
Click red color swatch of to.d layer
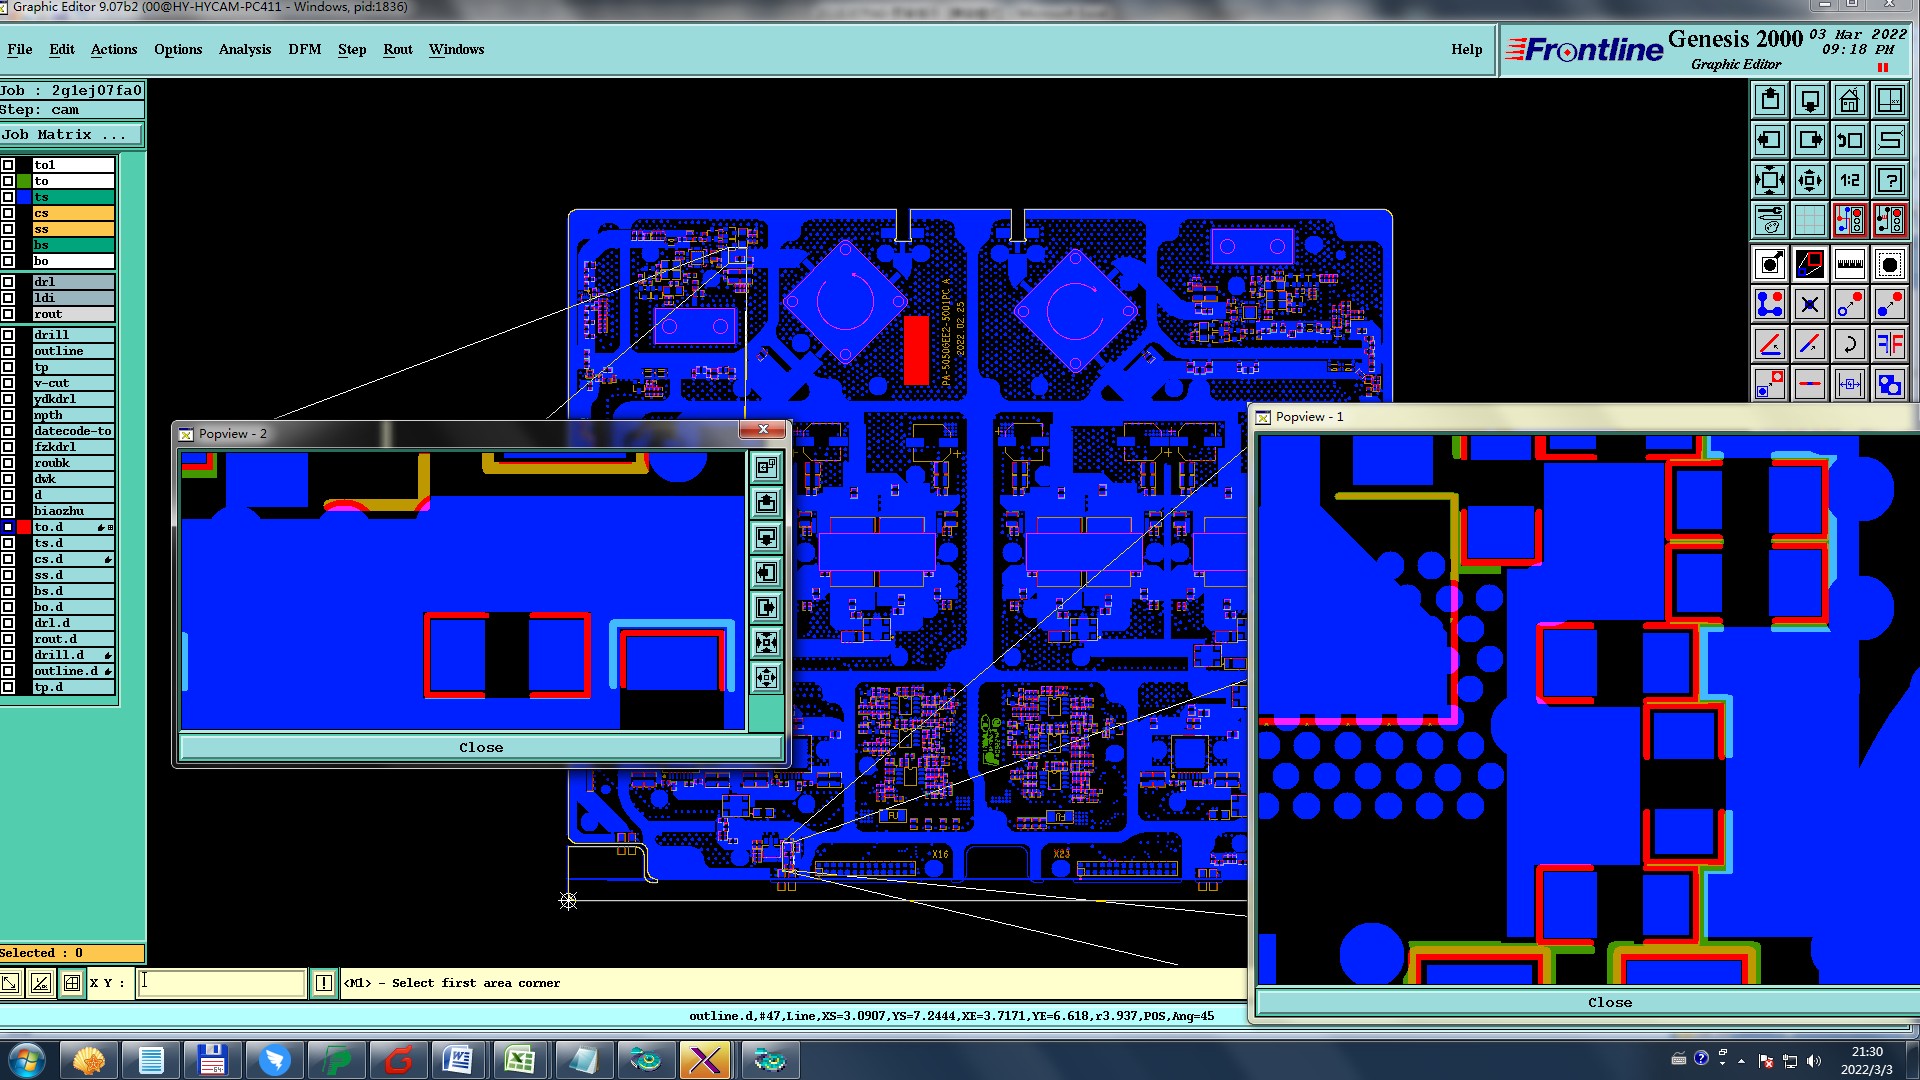pyautogui.click(x=24, y=527)
